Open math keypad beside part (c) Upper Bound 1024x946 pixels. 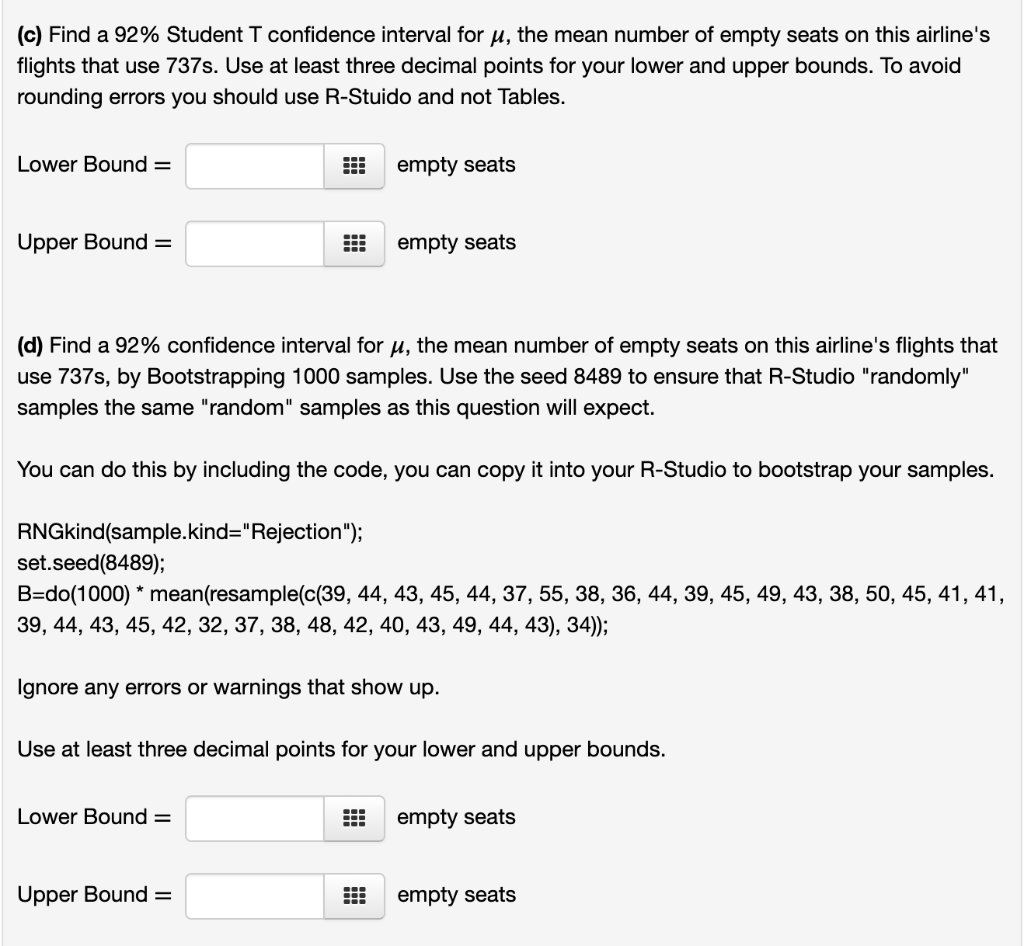(355, 244)
